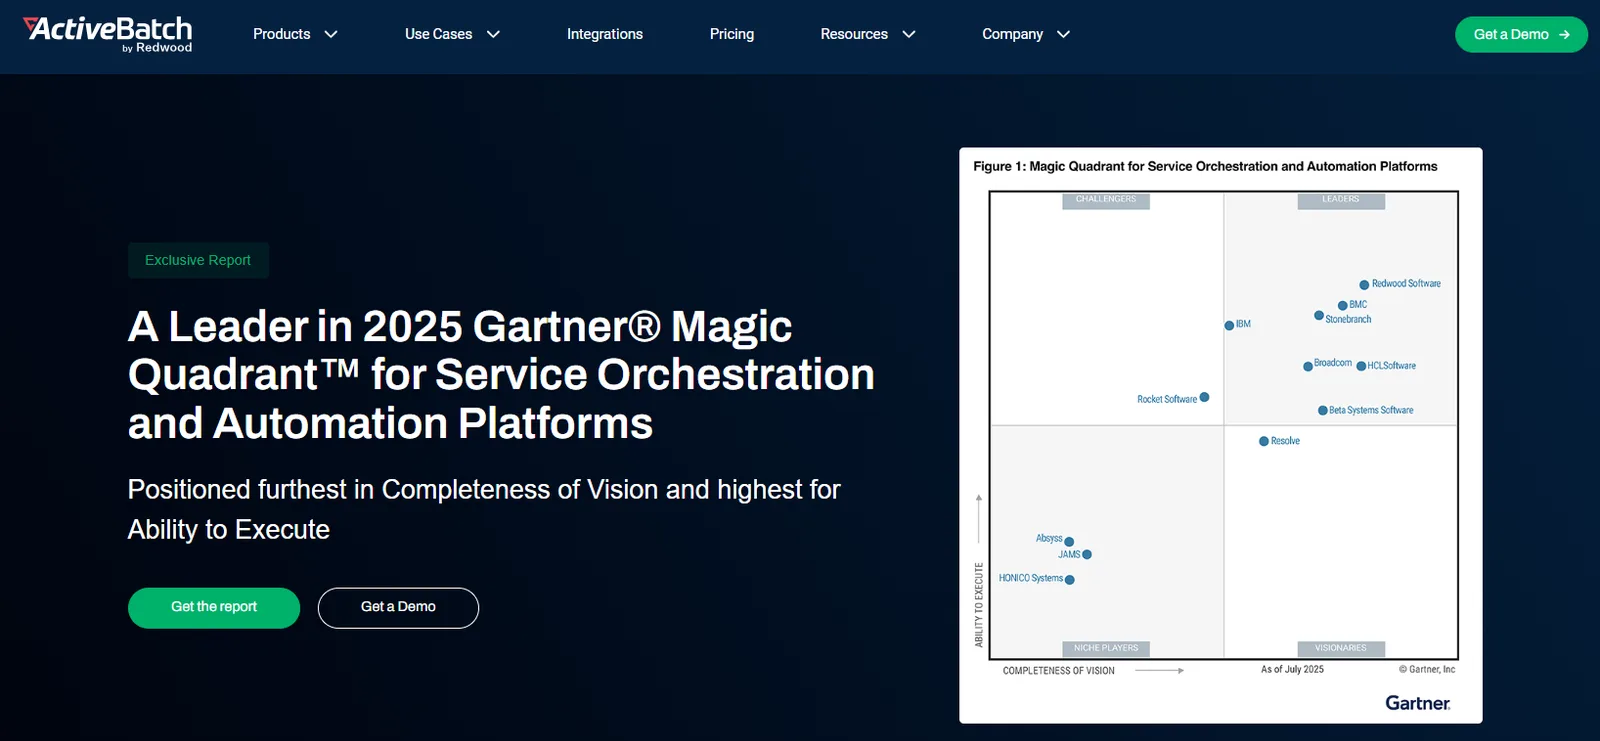Expand the Use Cases chevron
This screenshot has height=741, width=1600.
click(x=493, y=34)
